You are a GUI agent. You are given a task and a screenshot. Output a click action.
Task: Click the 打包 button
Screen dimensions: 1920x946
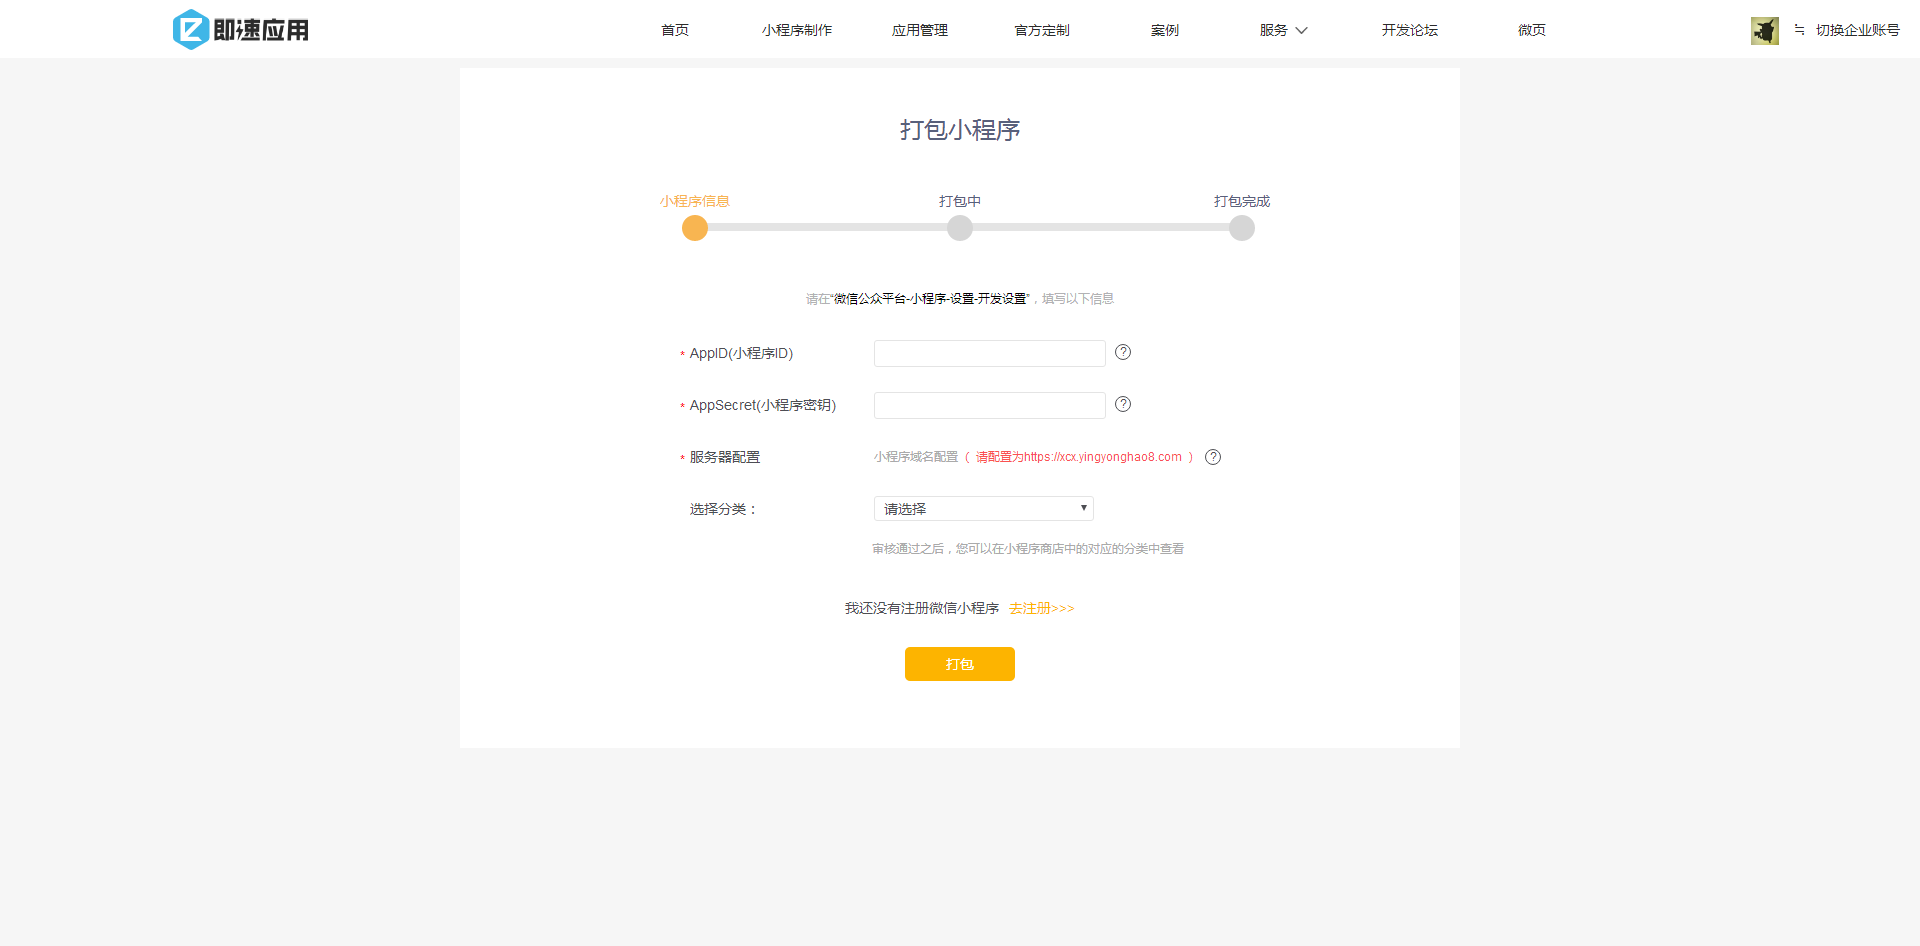(959, 664)
